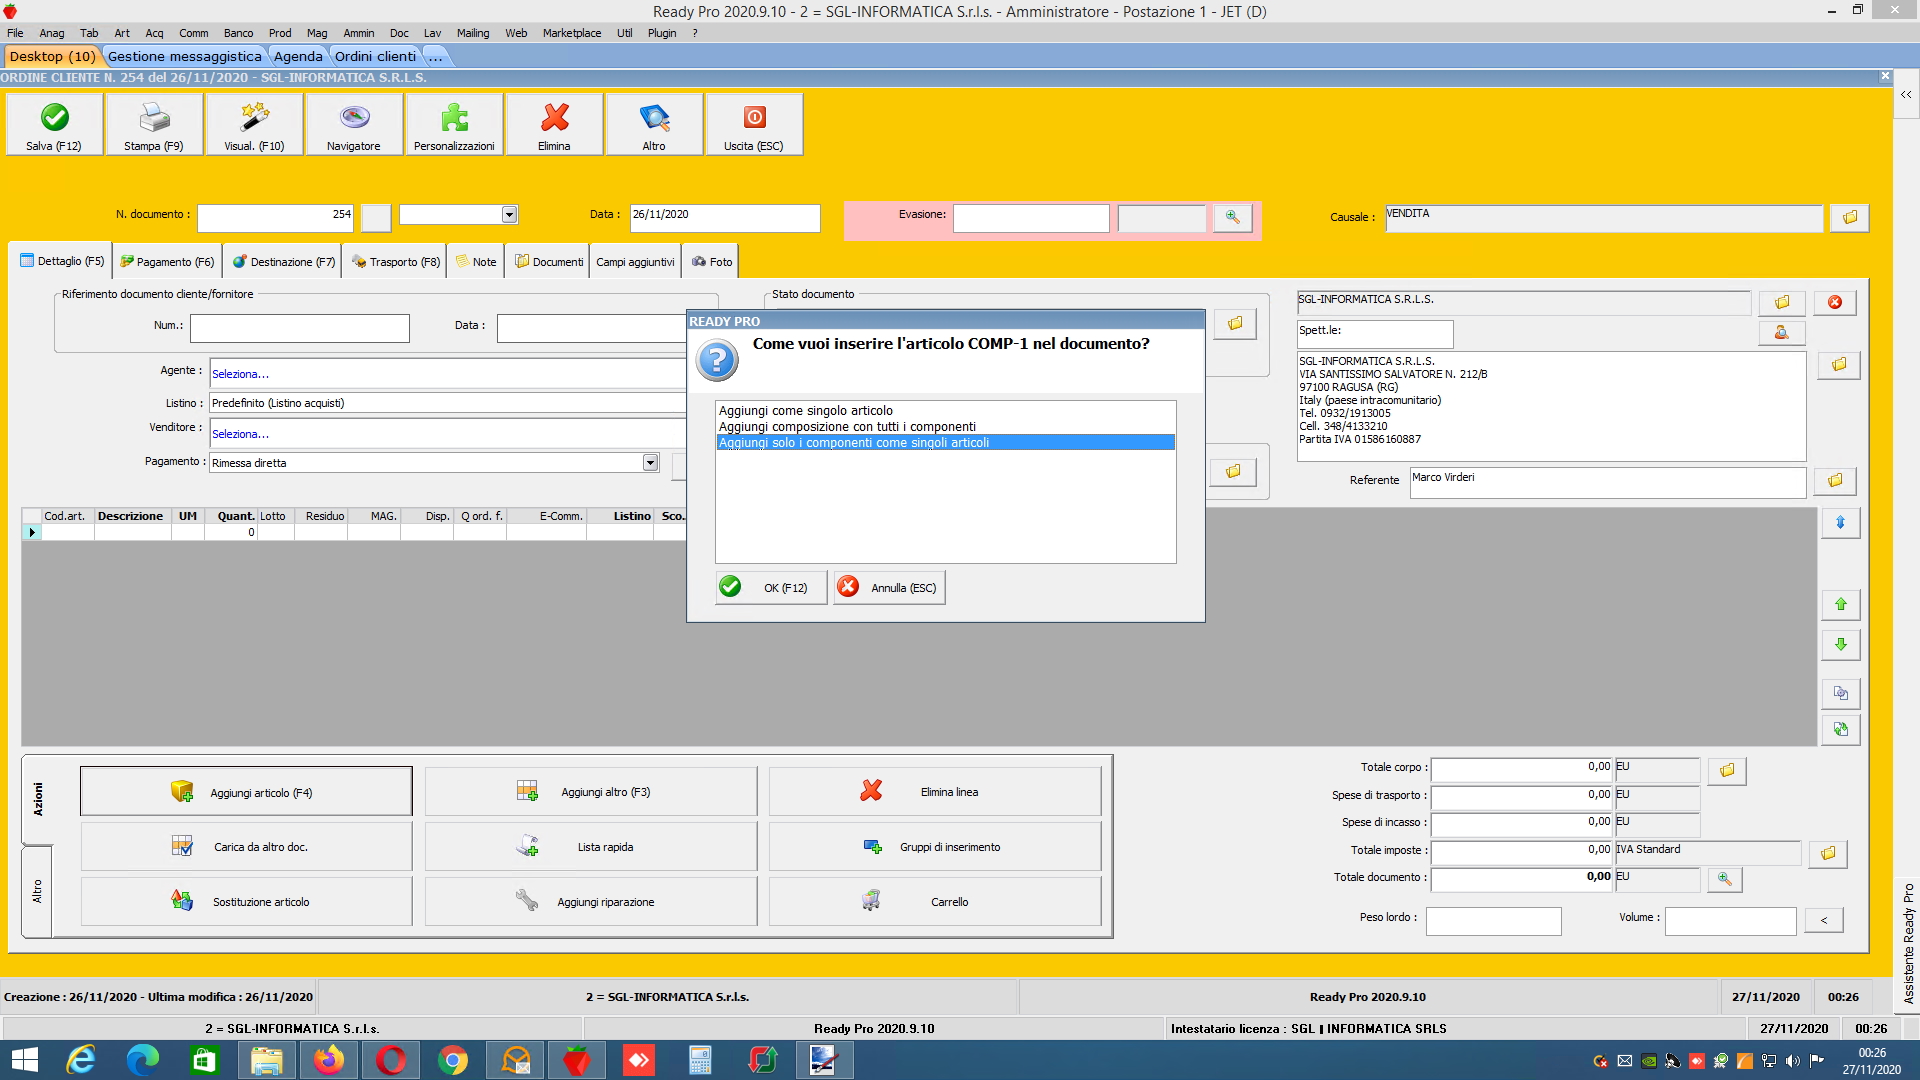This screenshot has width=1920, height=1080.
Task: Open Carrello cart button
Action: point(935,902)
